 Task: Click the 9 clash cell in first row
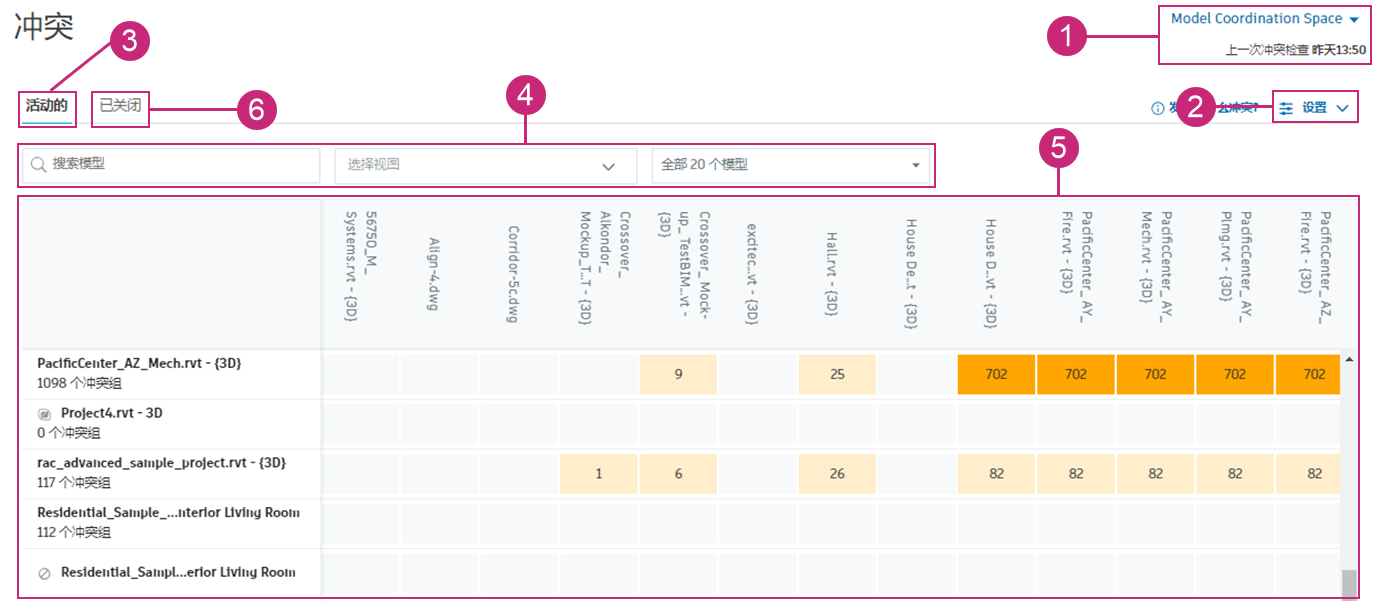coord(678,374)
